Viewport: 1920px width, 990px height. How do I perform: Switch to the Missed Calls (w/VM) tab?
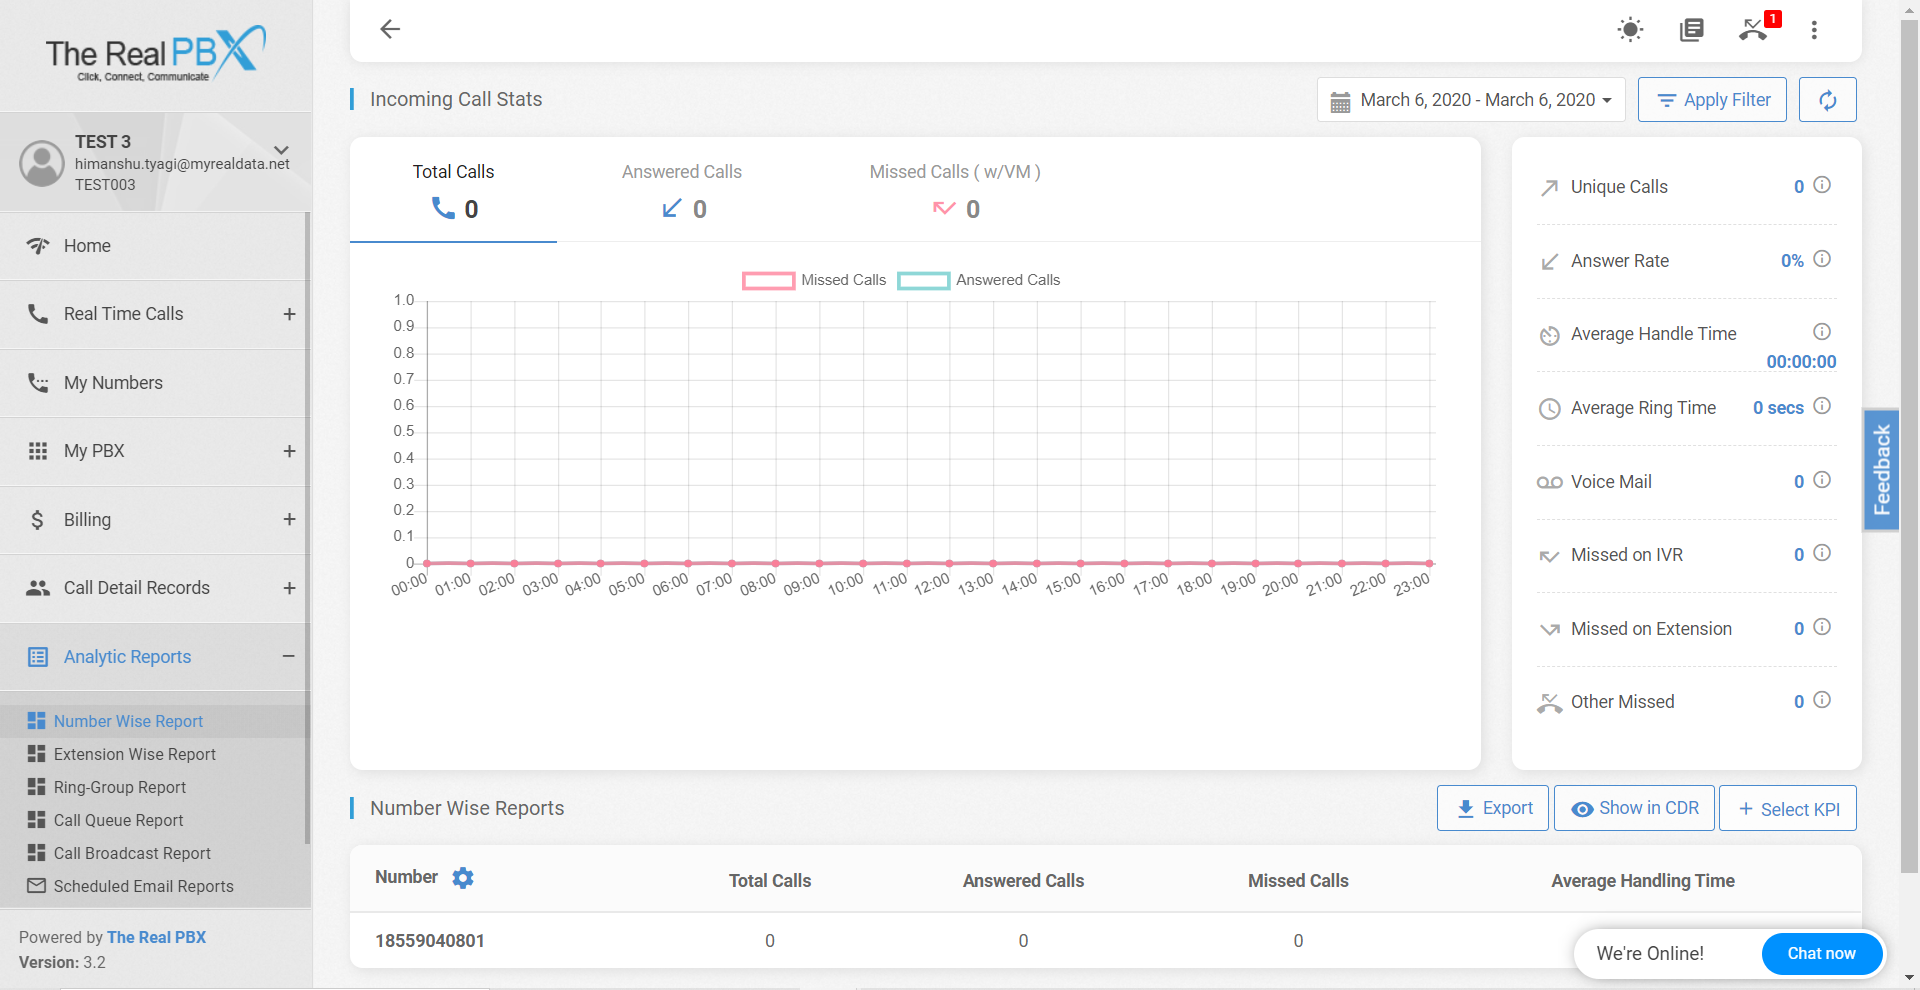click(954, 190)
